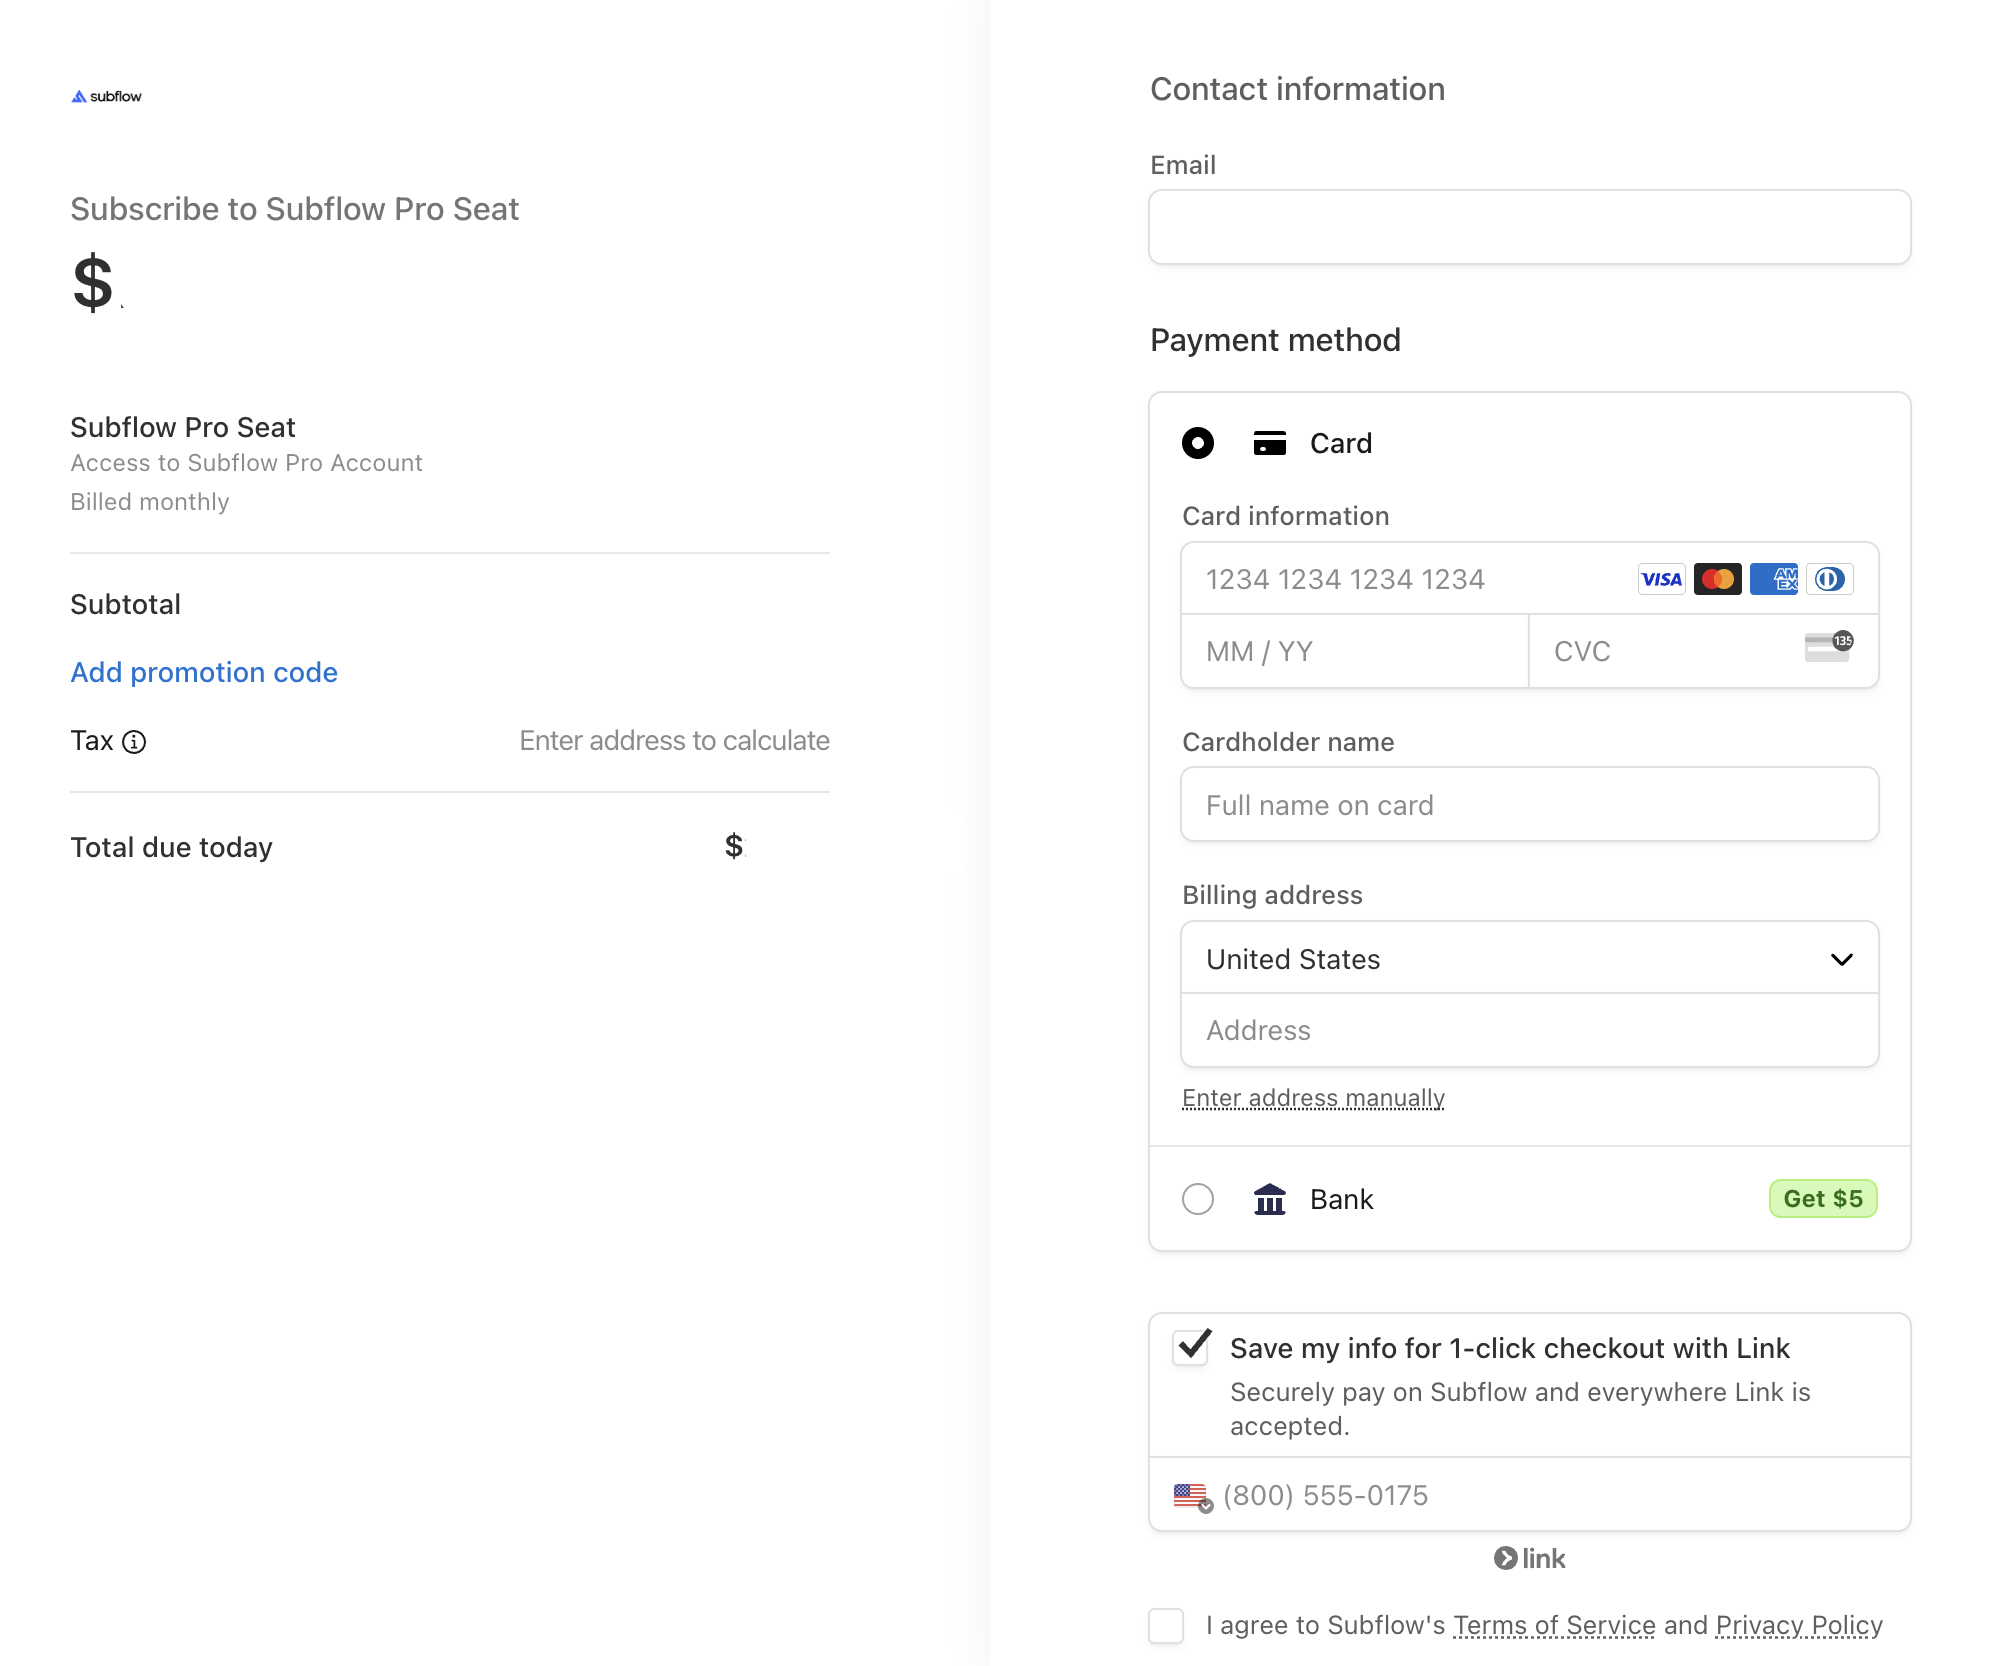The image size is (1996, 1666).
Task: Select the Card payment radio button
Action: tap(1198, 443)
